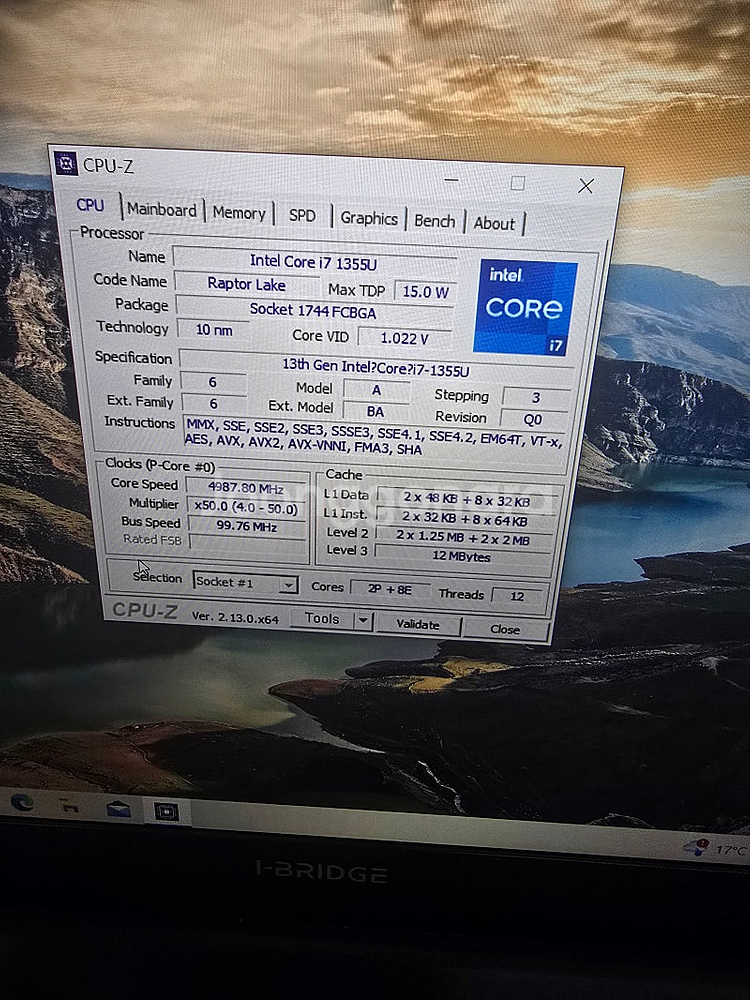Click the weather icon in system tray

[696, 847]
